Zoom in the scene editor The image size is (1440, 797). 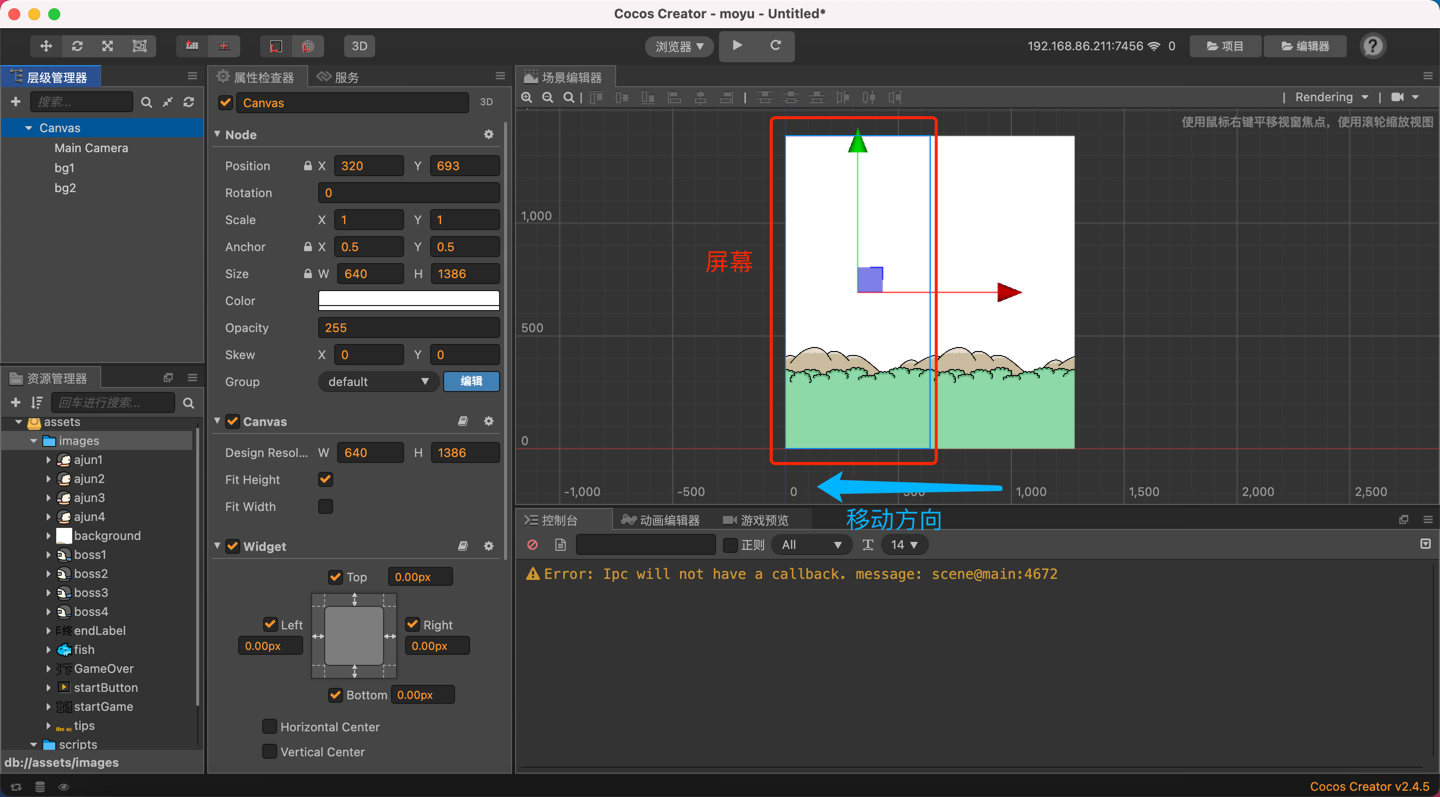(527, 97)
